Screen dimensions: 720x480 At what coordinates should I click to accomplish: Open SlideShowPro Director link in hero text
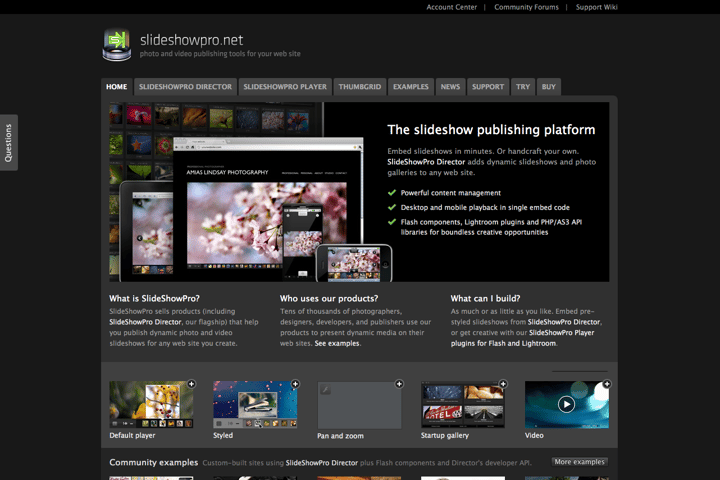426,162
